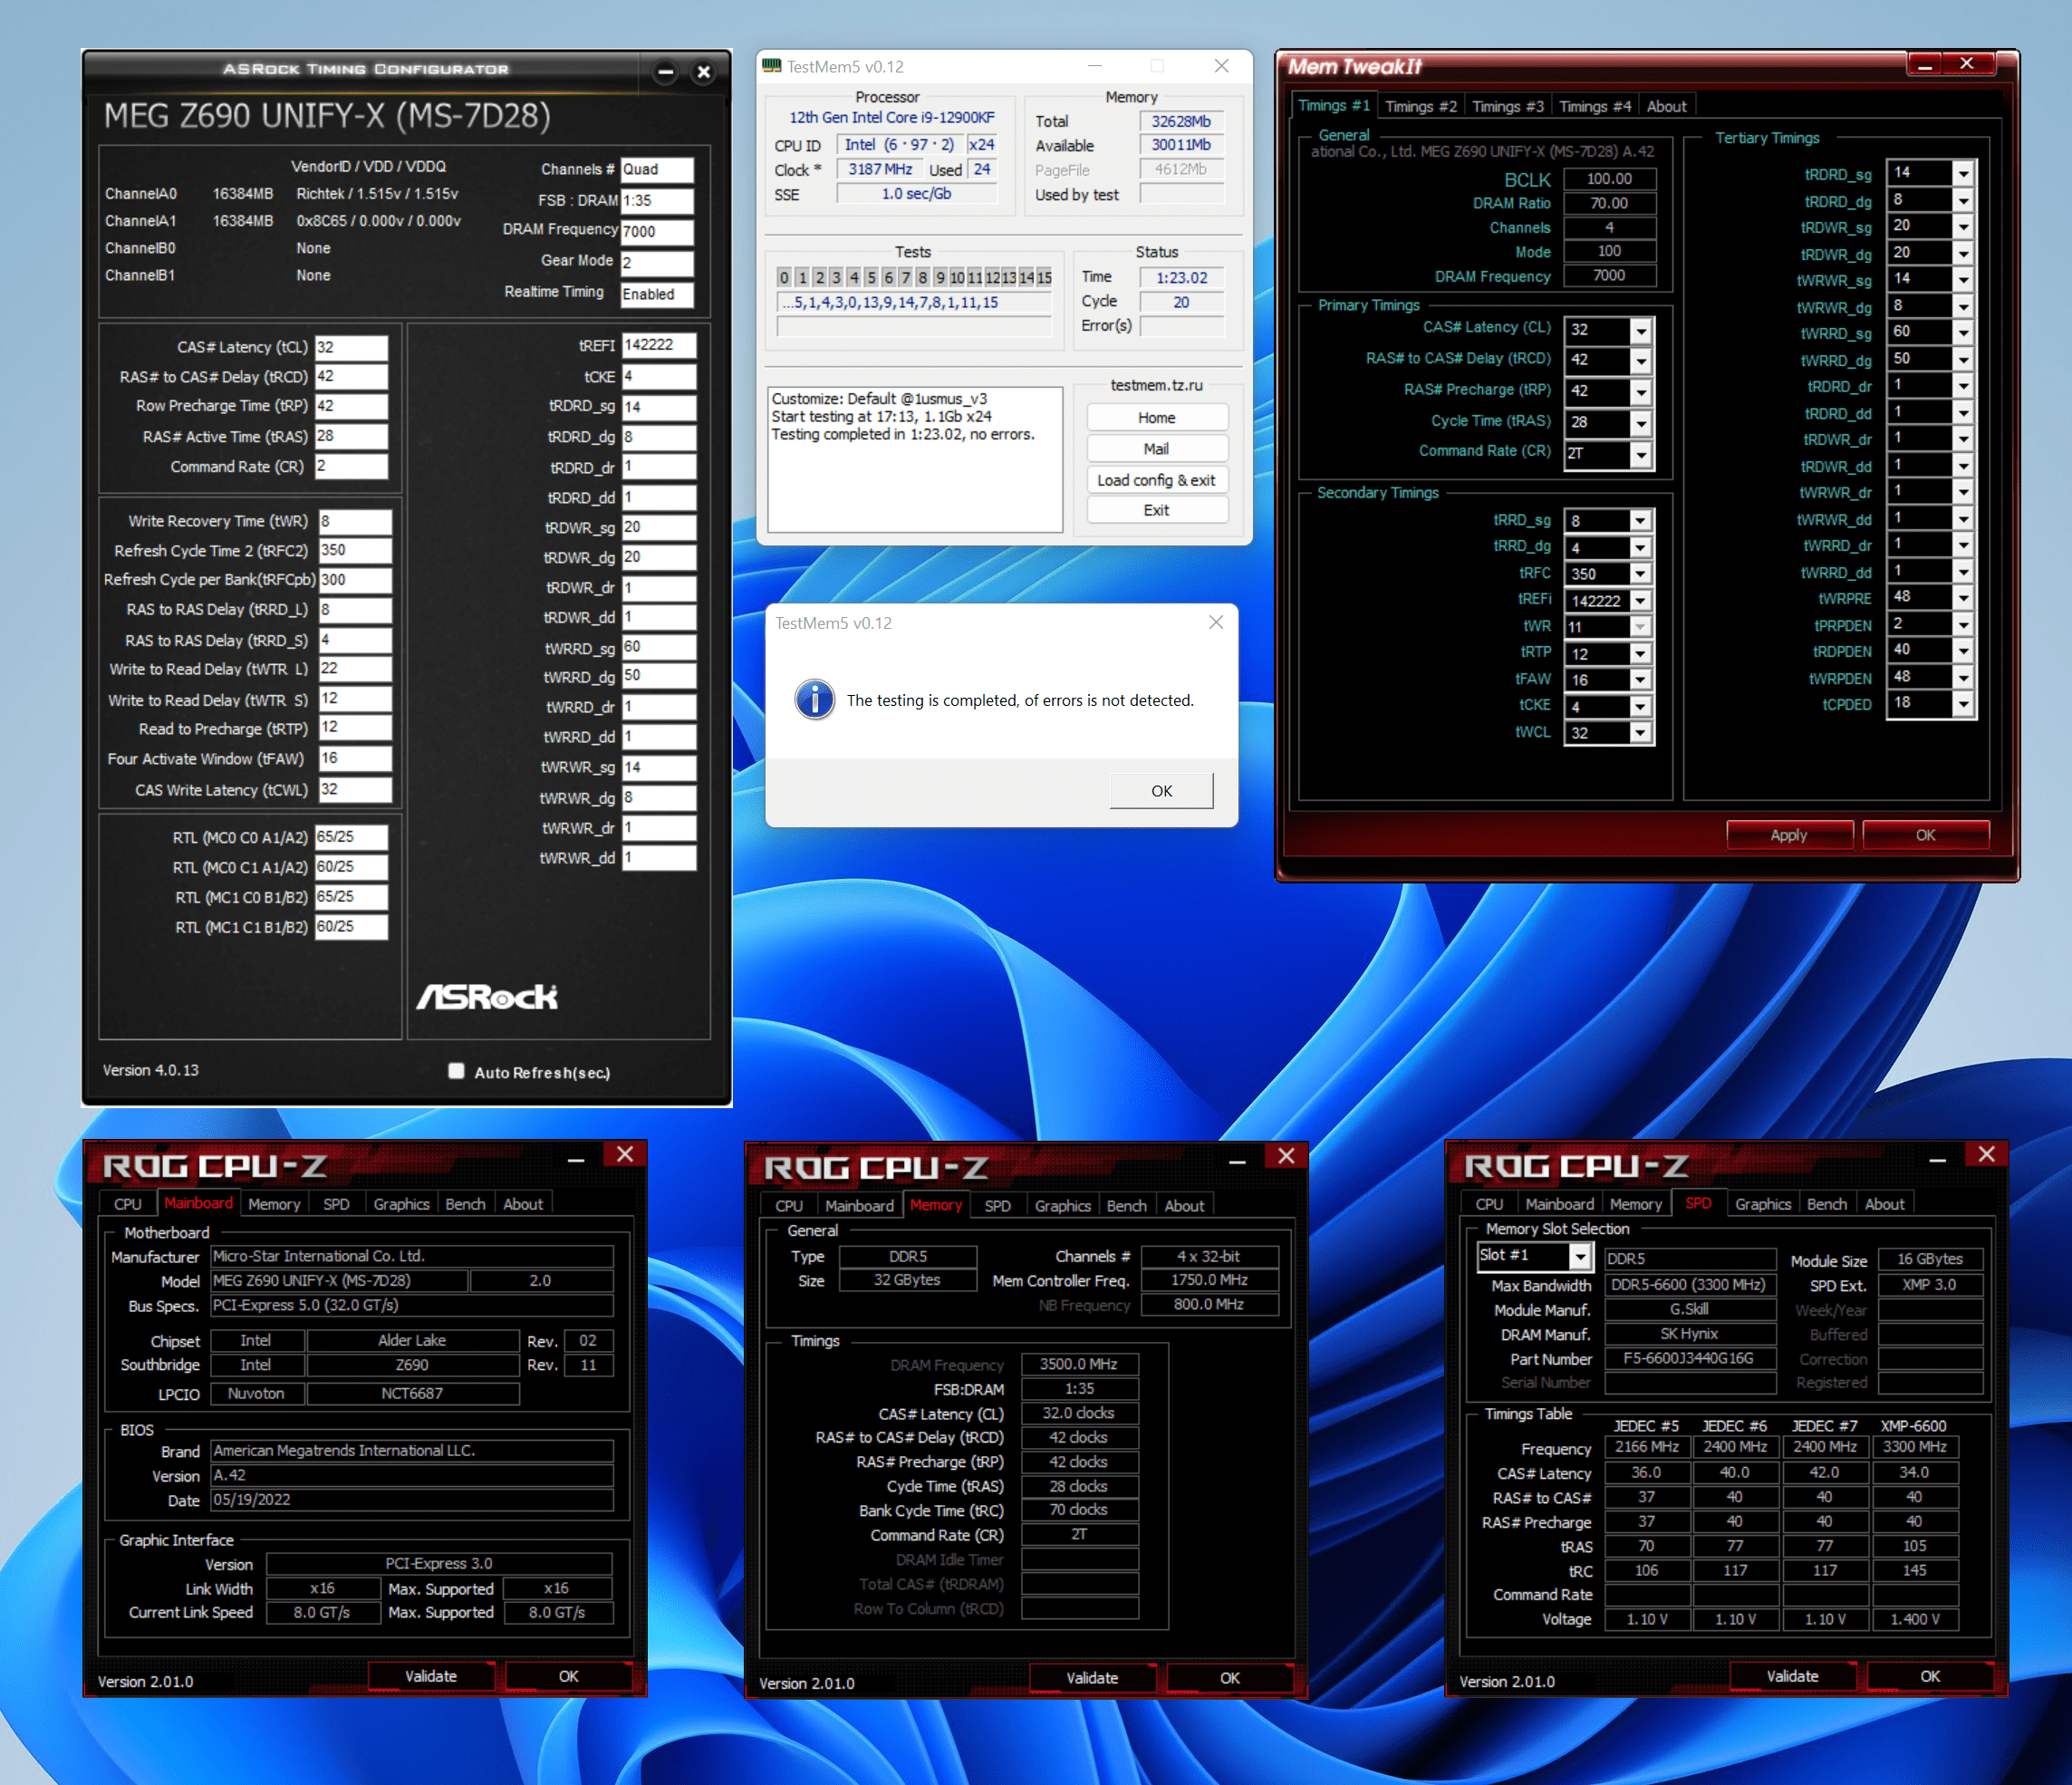Click RTL (MC0 C0 A1/A2) field
This screenshot has height=1785, width=2072.
point(351,837)
